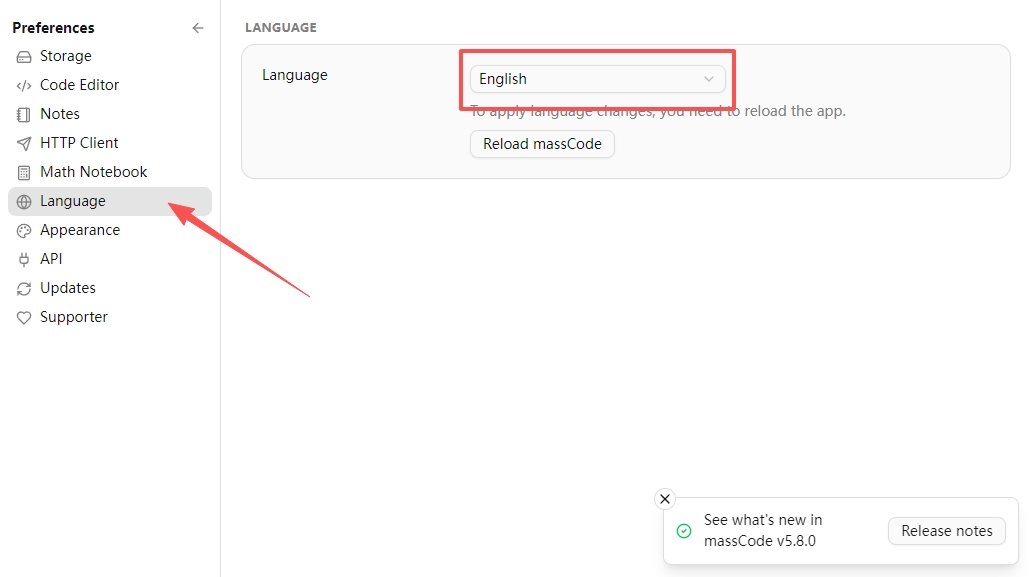Dismiss the massCode v5.8.0 notification
The height and width of the screenshot is (577, 1031).
click(665, 499)
